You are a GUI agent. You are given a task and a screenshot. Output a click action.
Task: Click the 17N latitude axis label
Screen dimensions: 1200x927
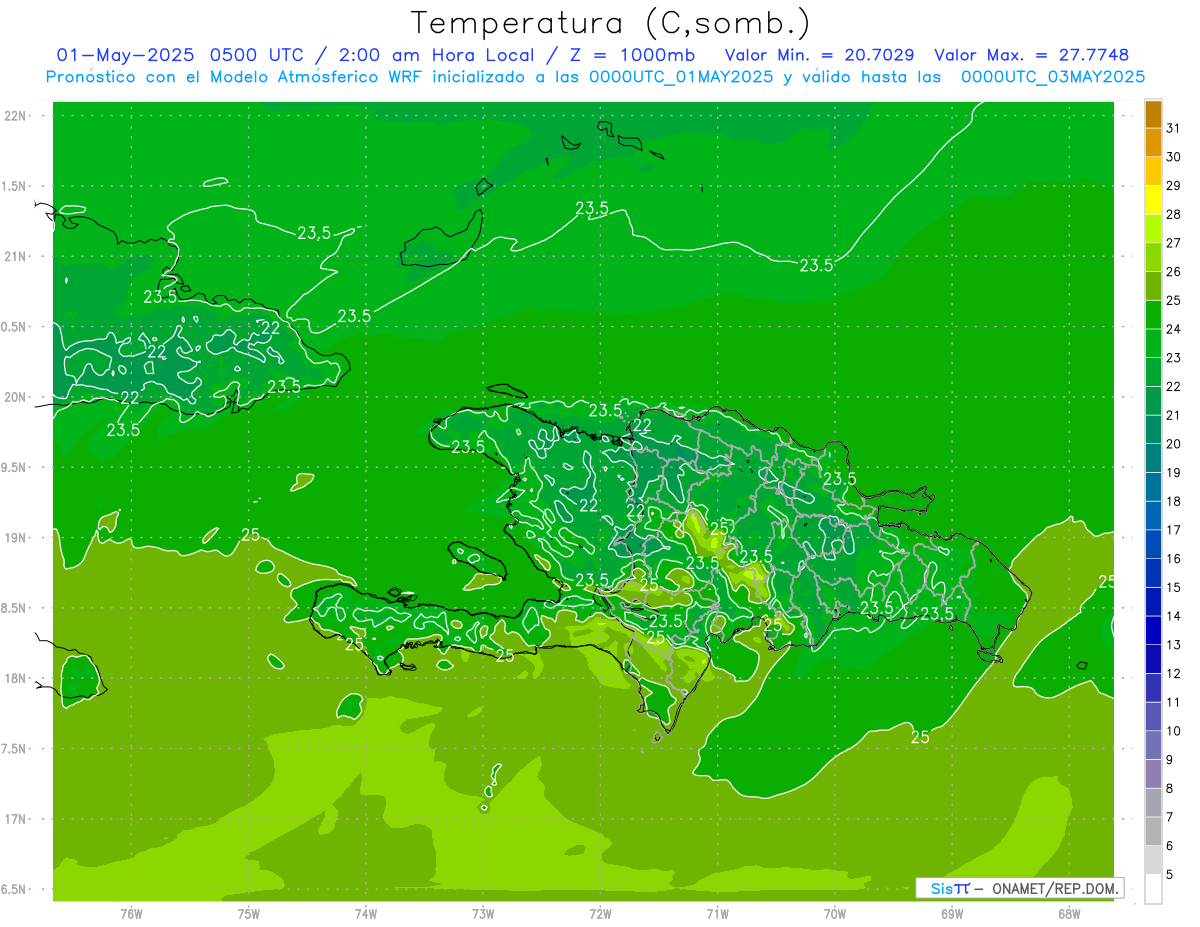pos(16,819)
